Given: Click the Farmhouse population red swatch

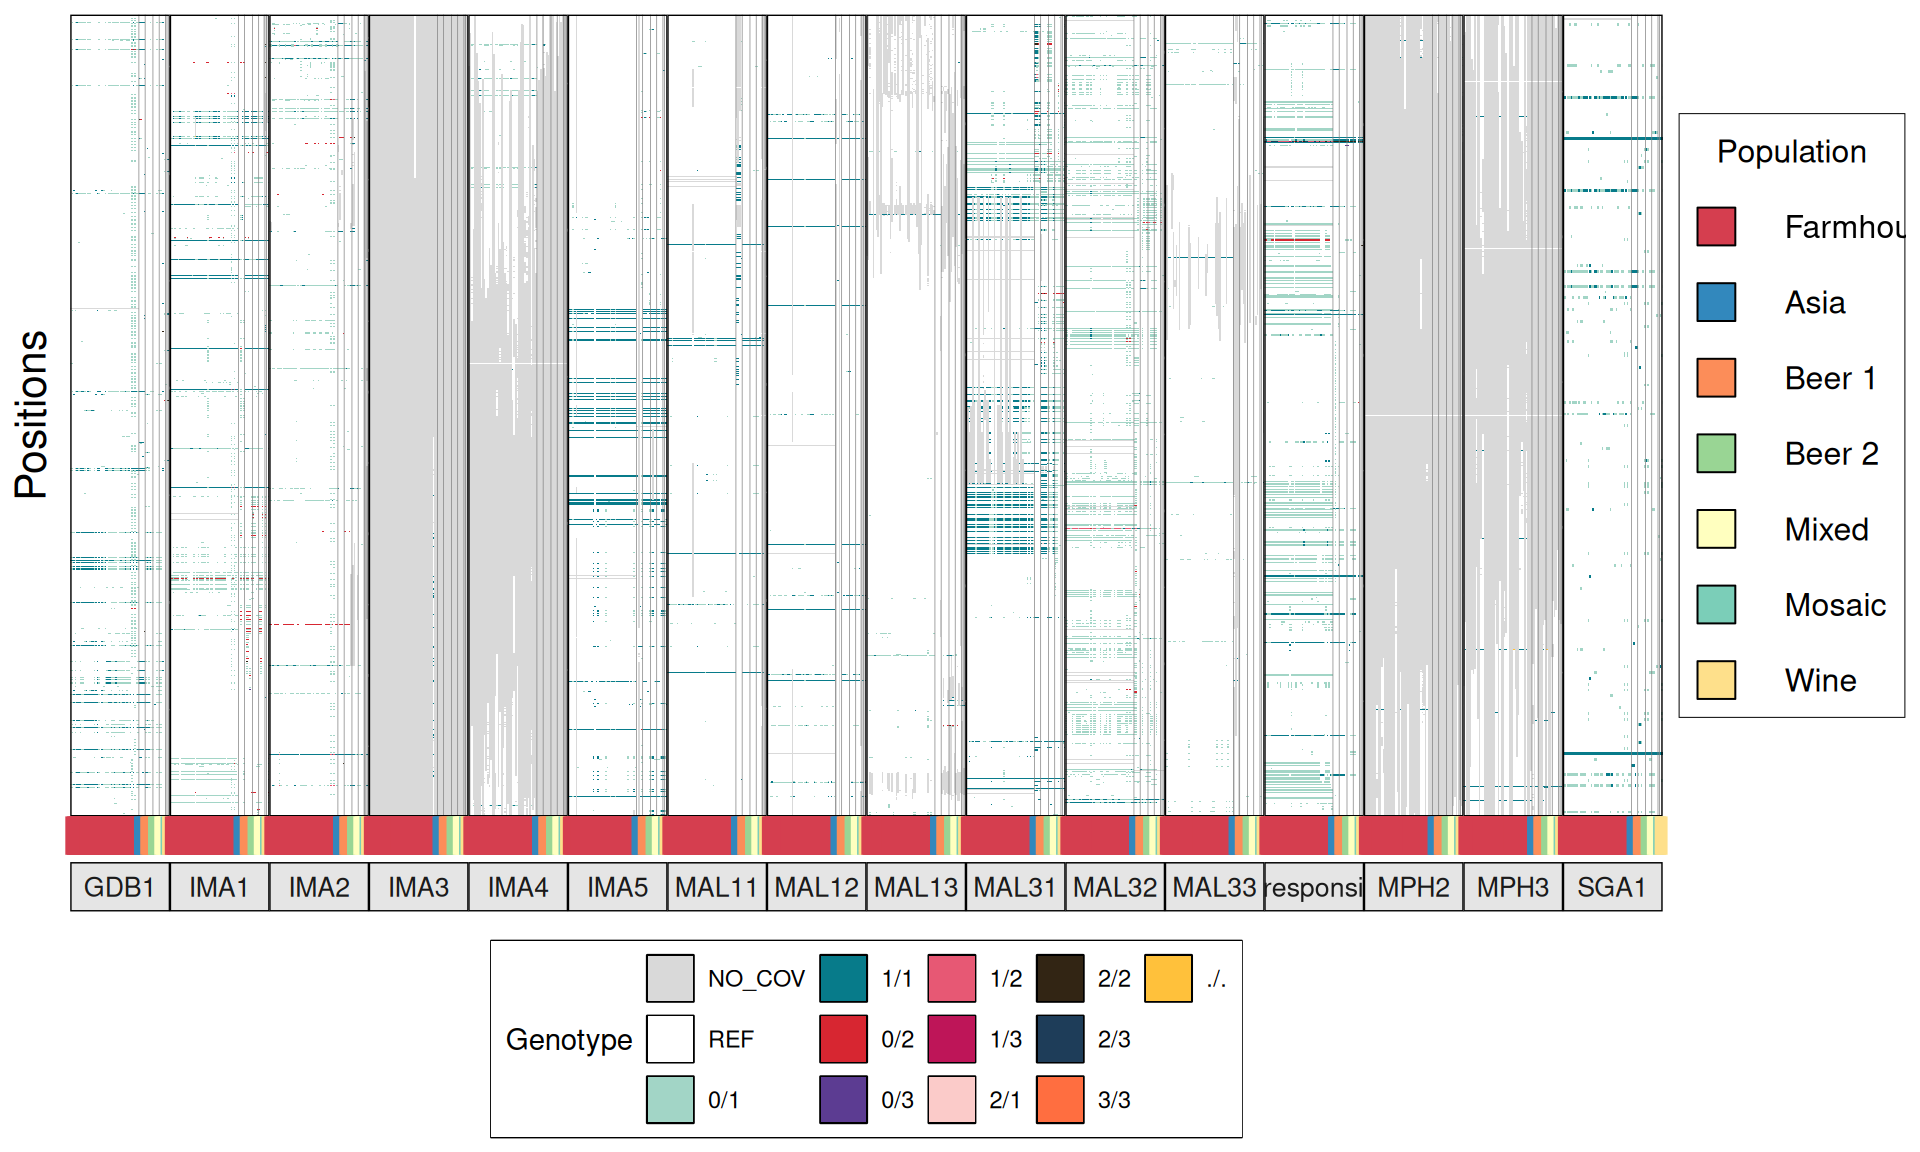Looking at the screenshot, I should 1716,227.
